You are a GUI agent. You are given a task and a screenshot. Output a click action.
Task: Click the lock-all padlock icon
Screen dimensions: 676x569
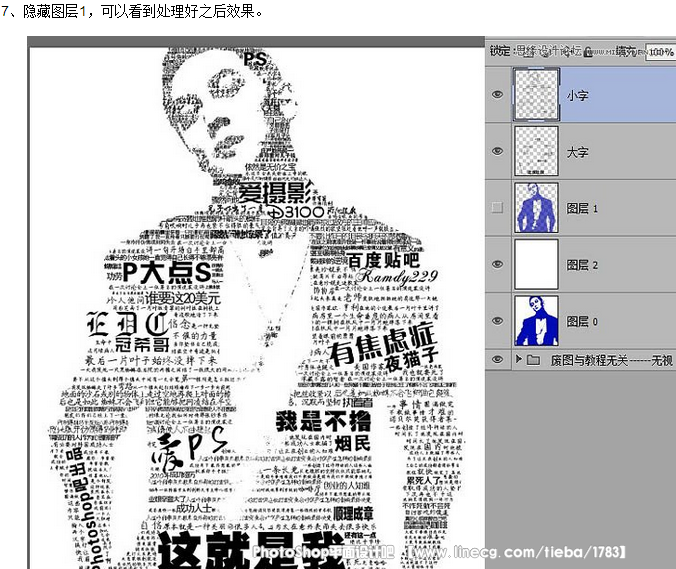pyautogui.click(x=588, y=52)
